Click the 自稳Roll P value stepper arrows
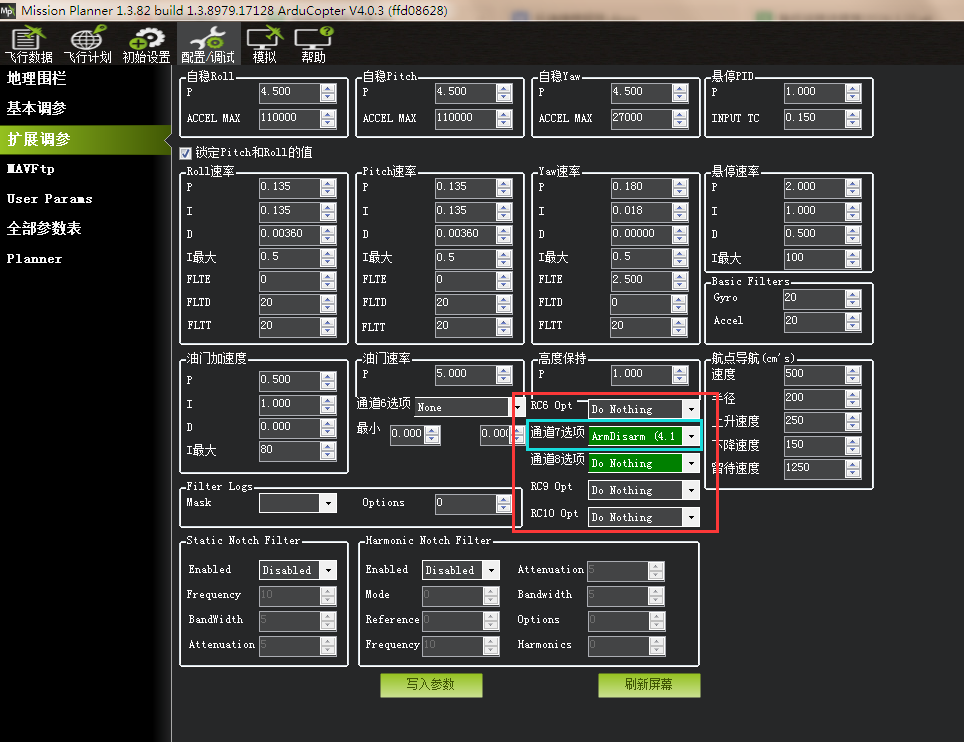This screenshot has height=742, width=964. 328,92
